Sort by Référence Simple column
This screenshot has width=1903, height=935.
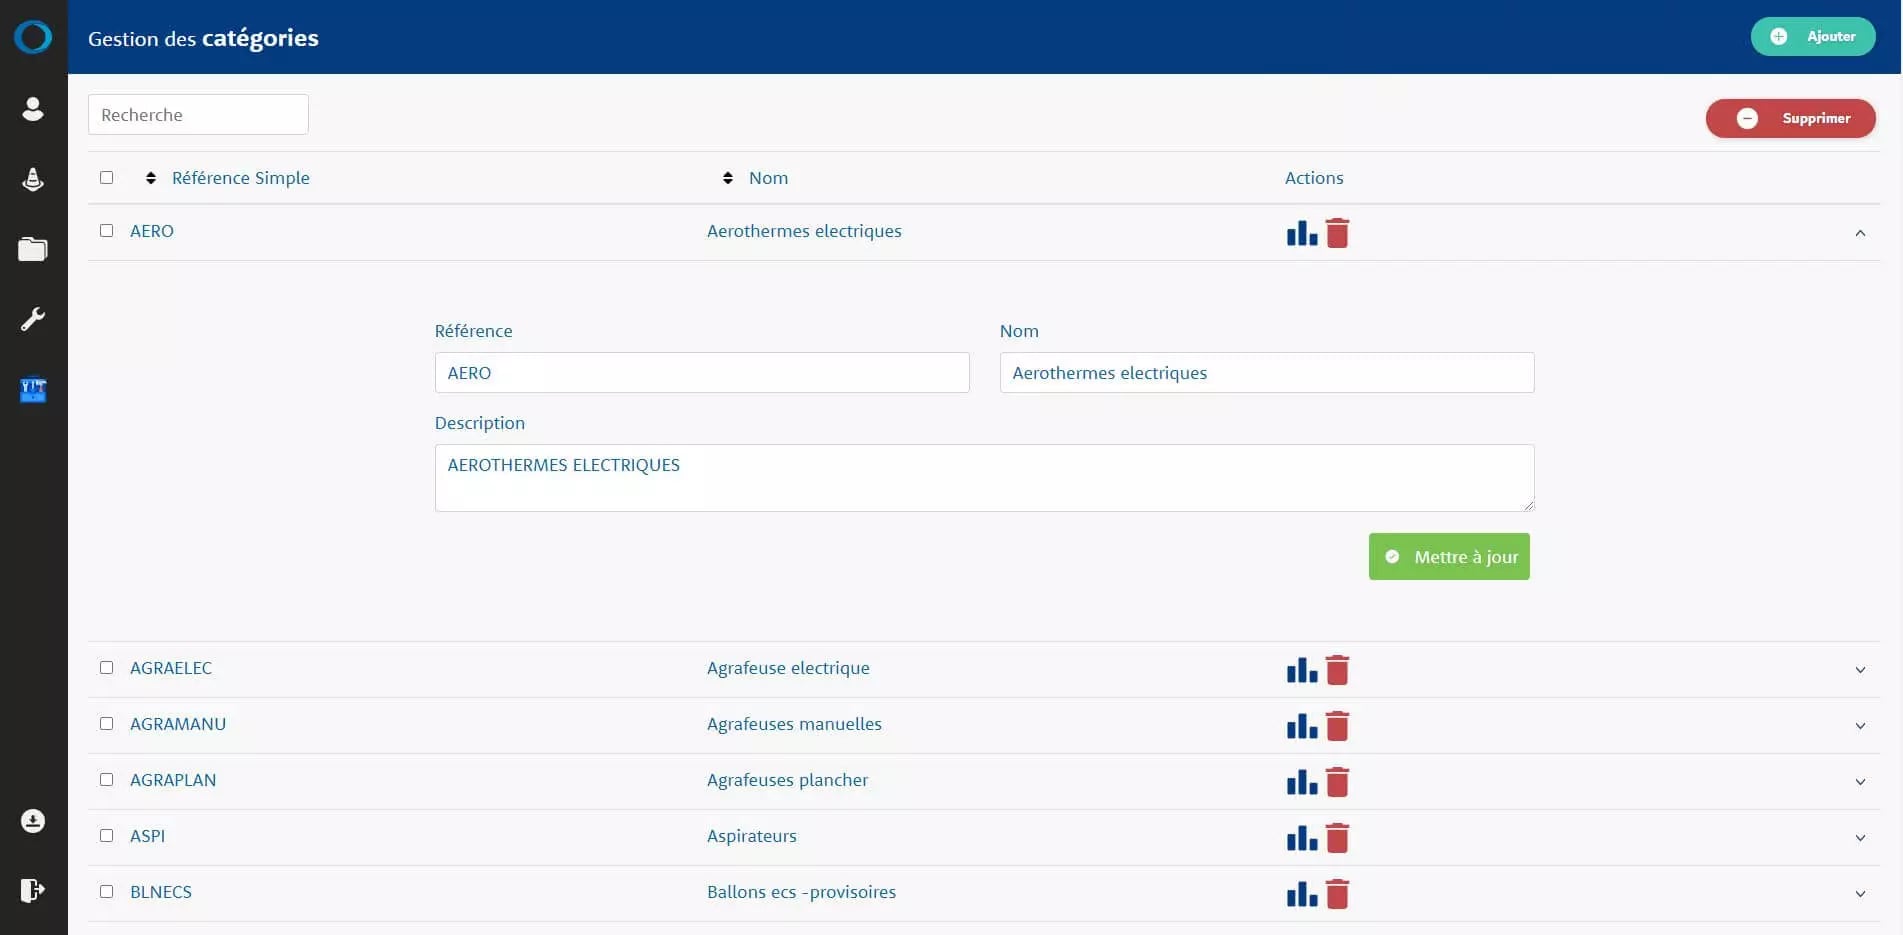[x=240, y=178]
